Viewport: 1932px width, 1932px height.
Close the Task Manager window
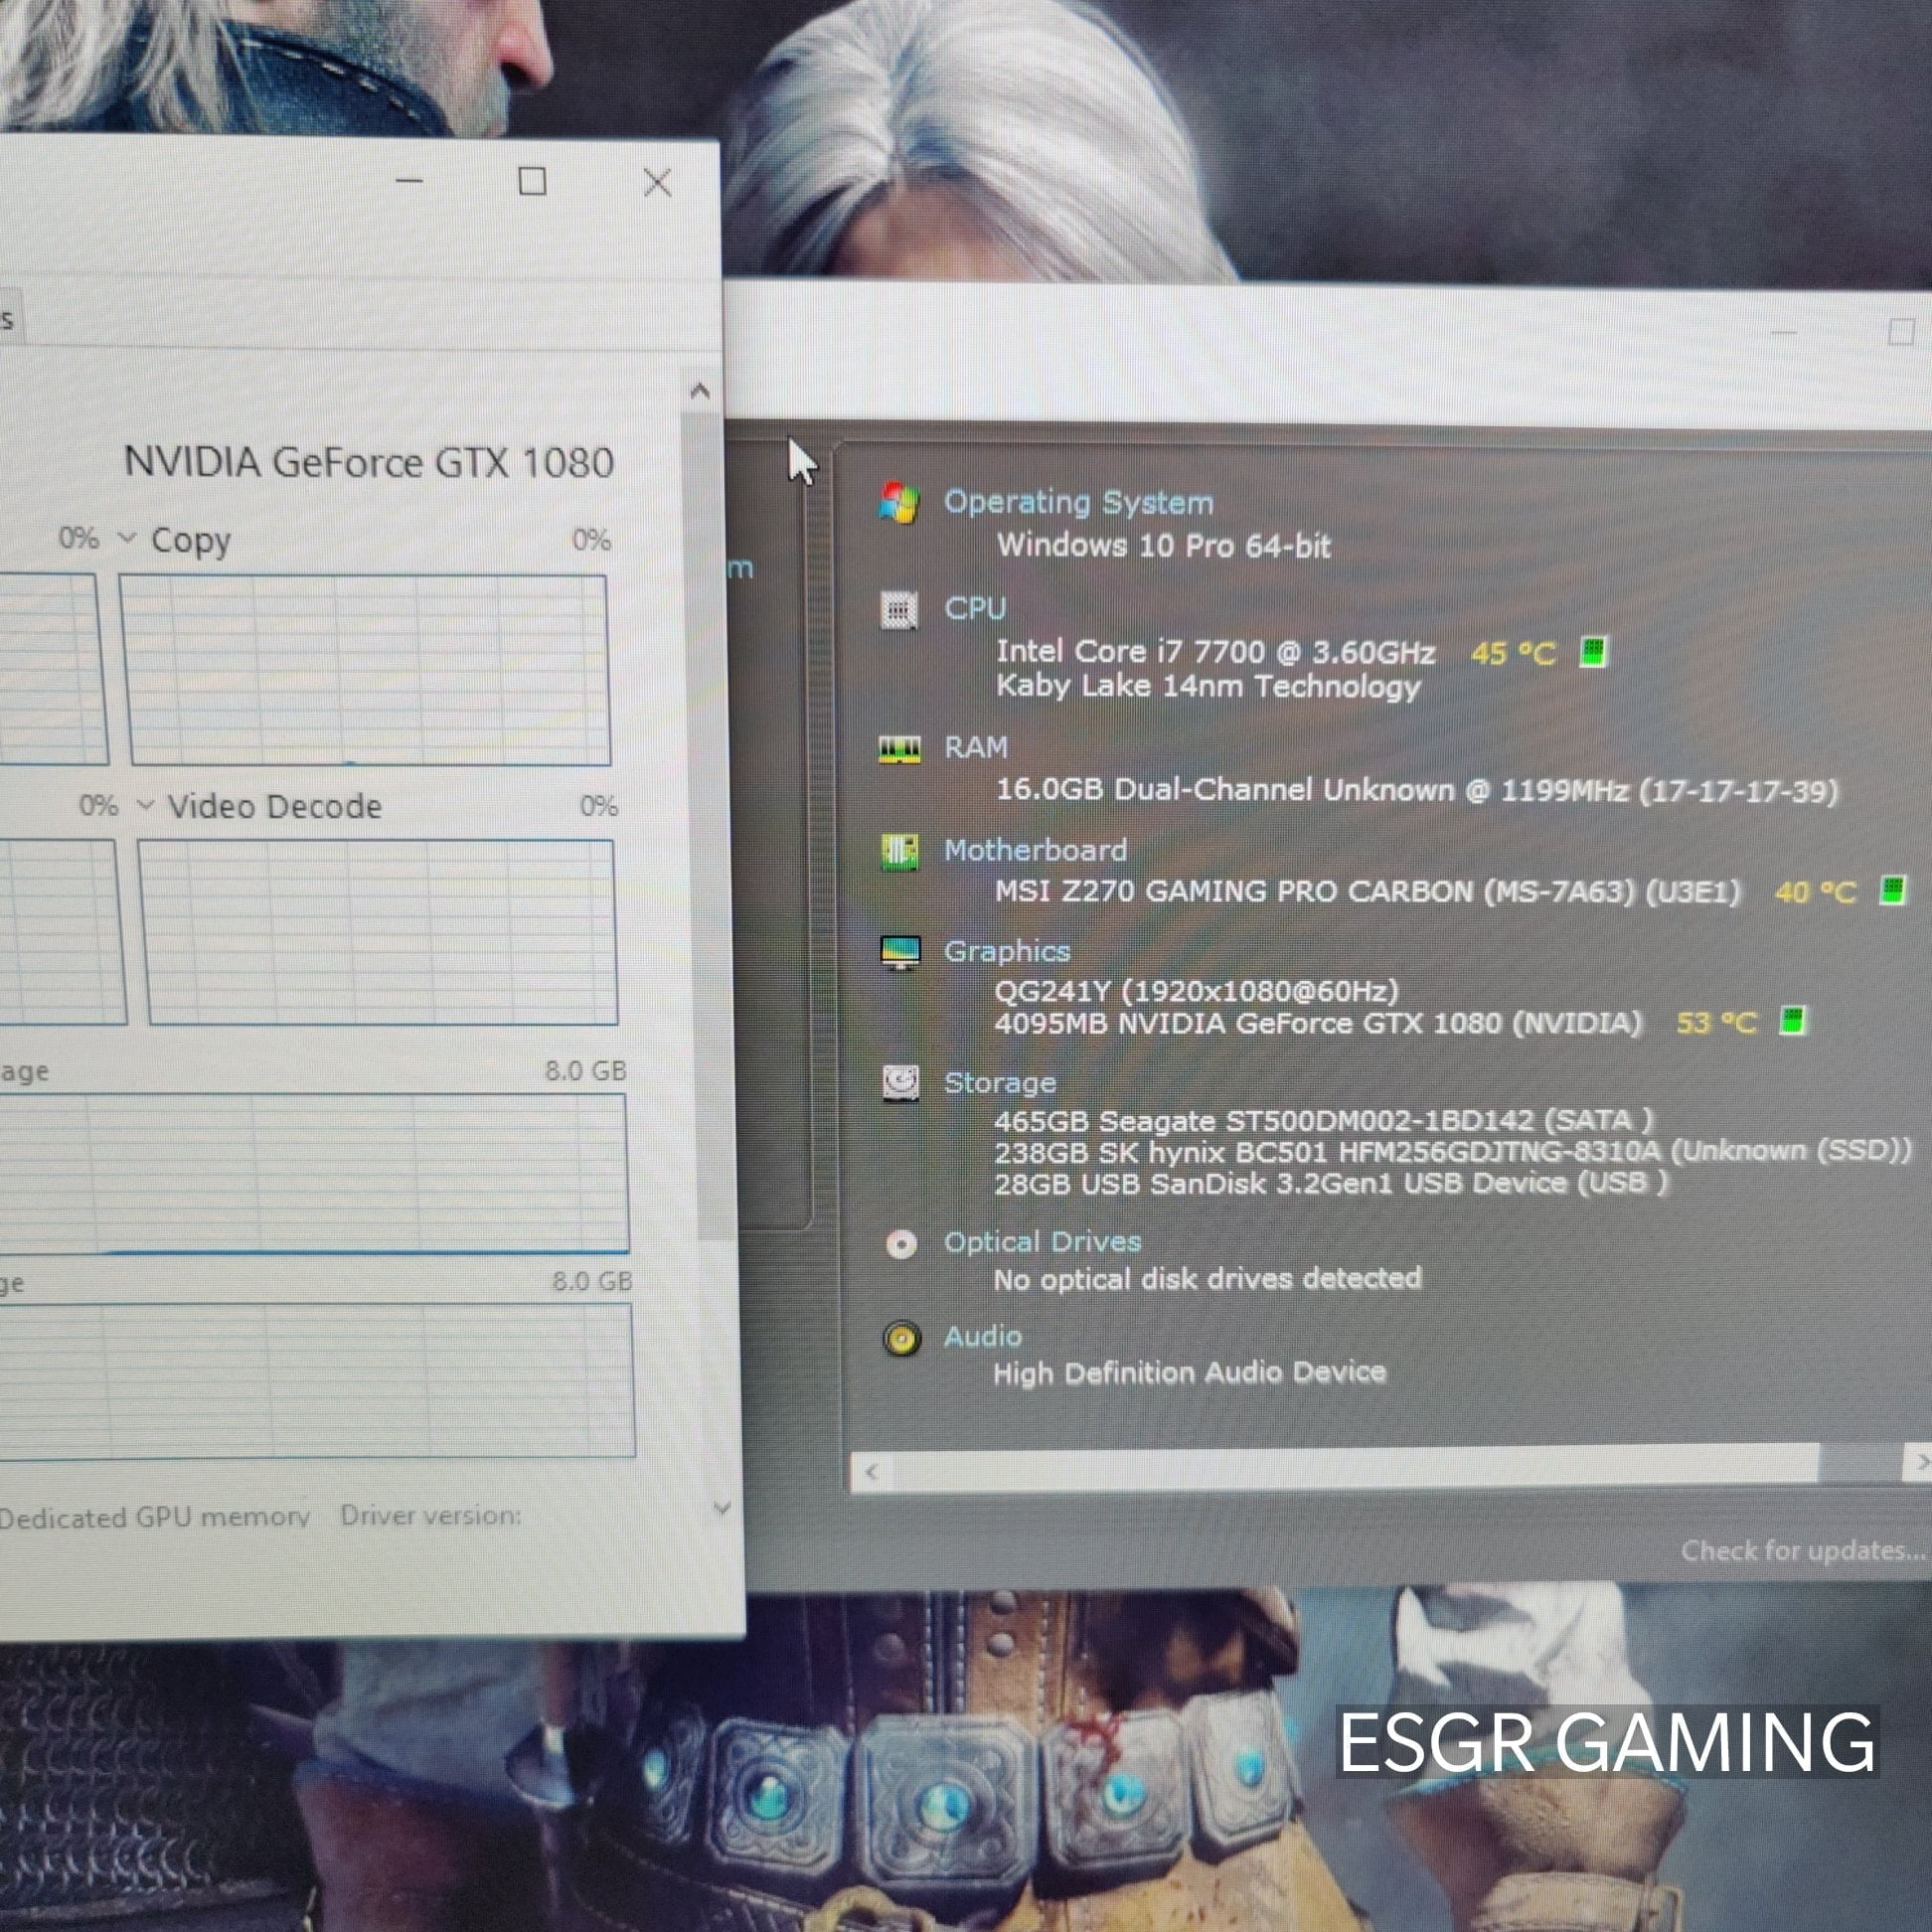(x=657, y=182)
